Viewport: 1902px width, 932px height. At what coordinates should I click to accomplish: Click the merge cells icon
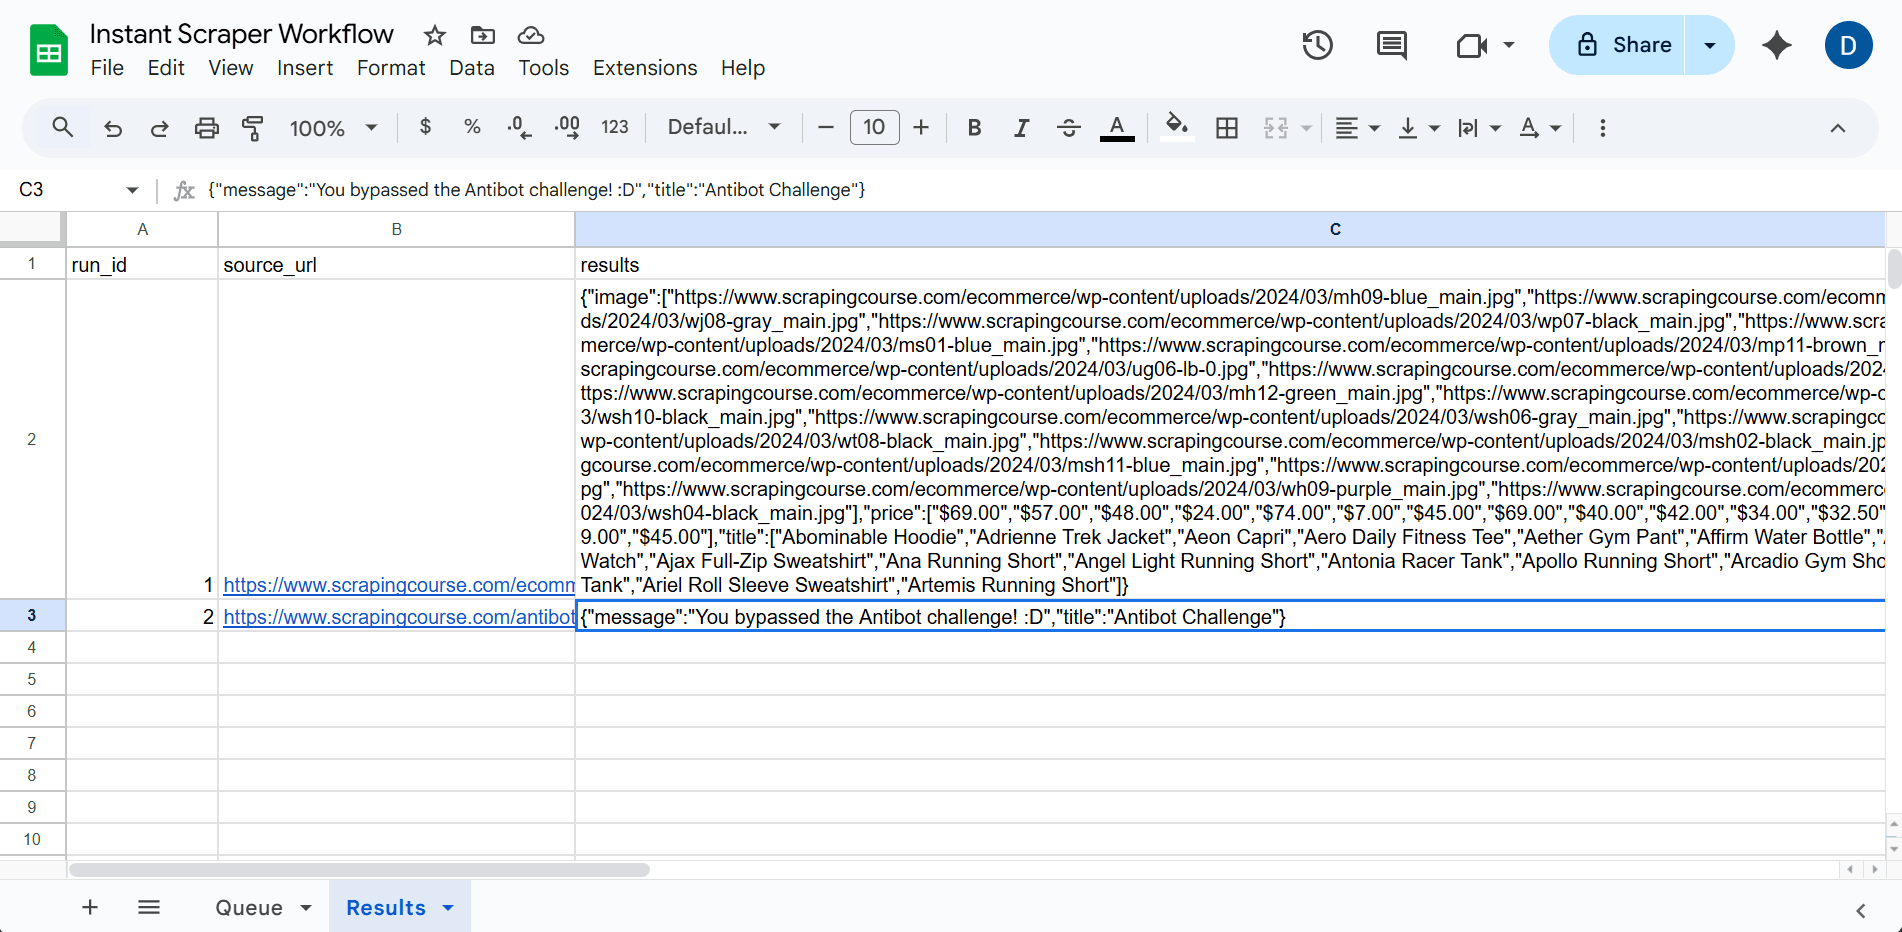pos(1276,128)
